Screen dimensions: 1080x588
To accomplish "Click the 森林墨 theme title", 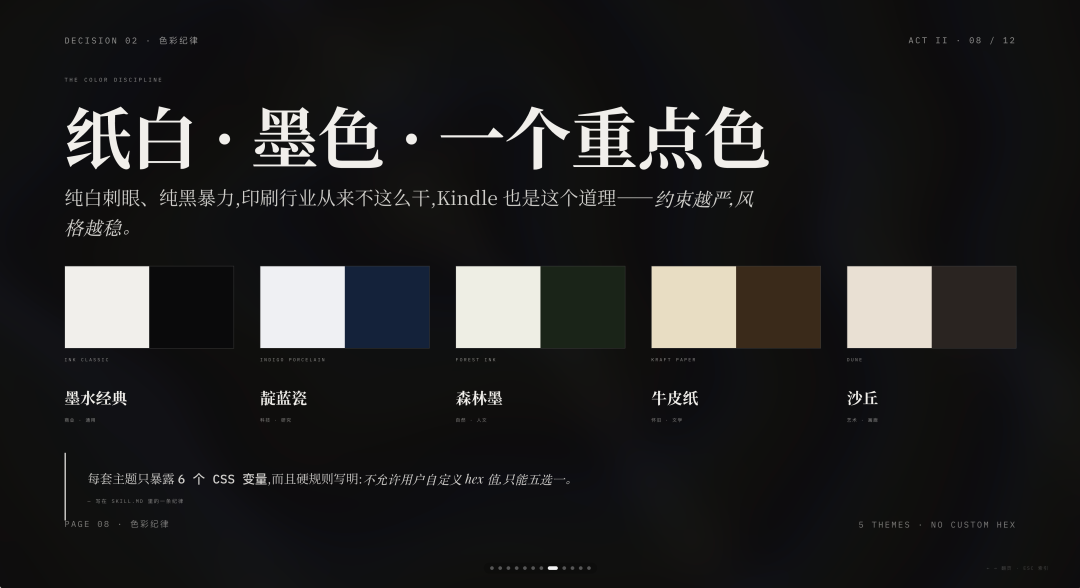I will (479, 398).
